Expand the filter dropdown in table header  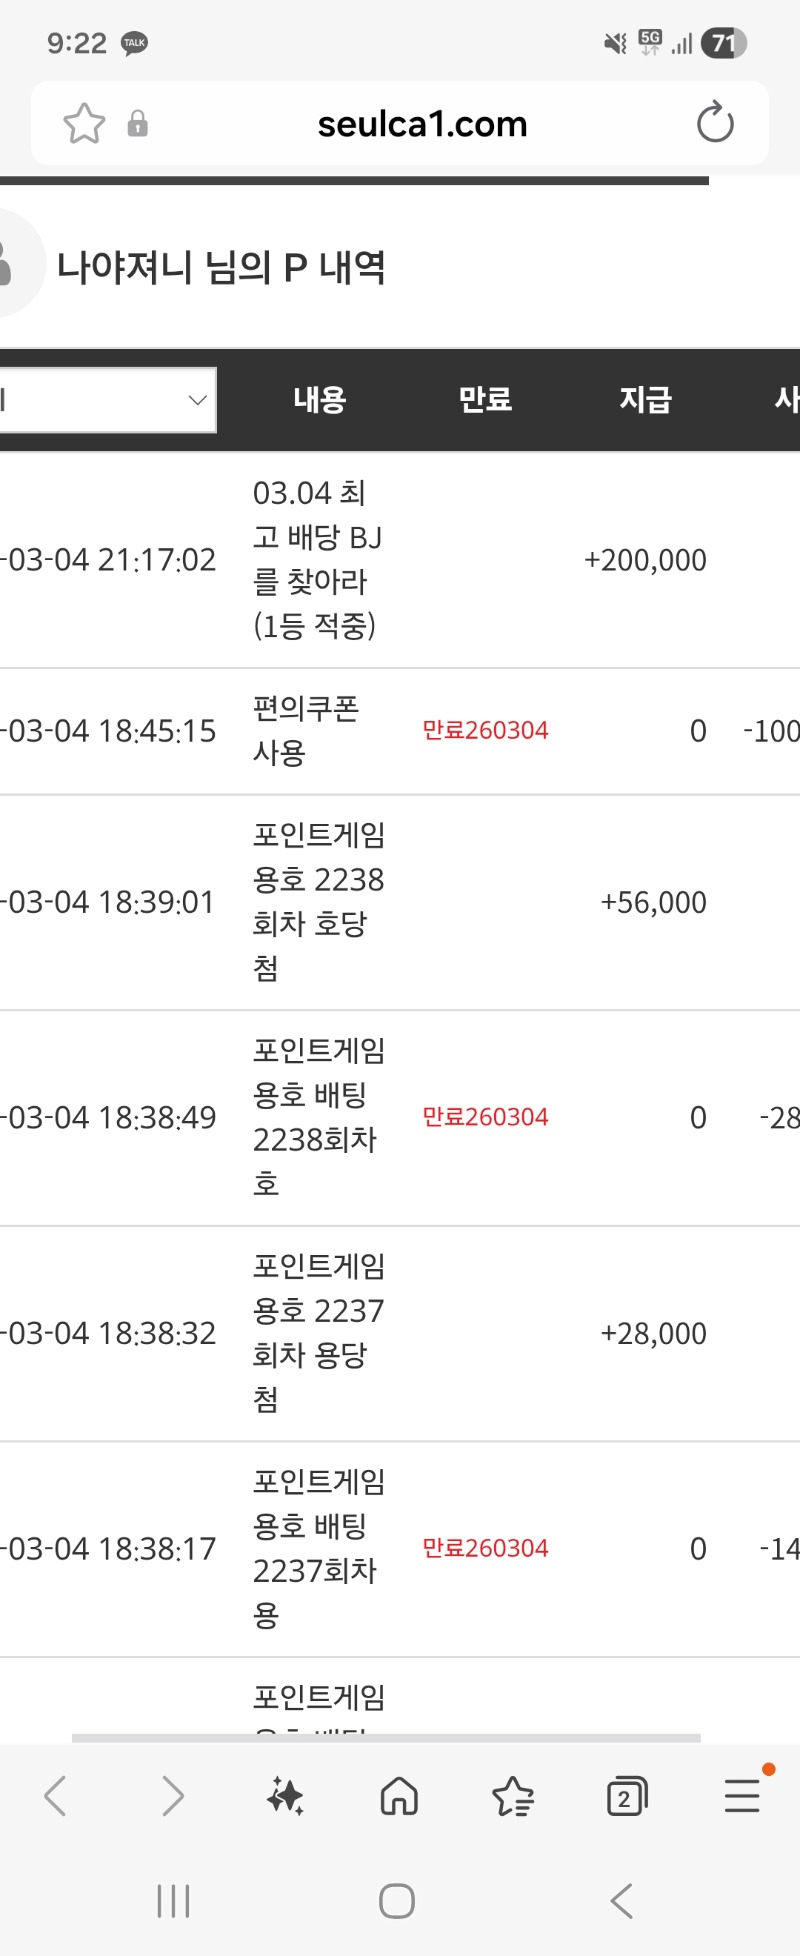pos(106,400)
